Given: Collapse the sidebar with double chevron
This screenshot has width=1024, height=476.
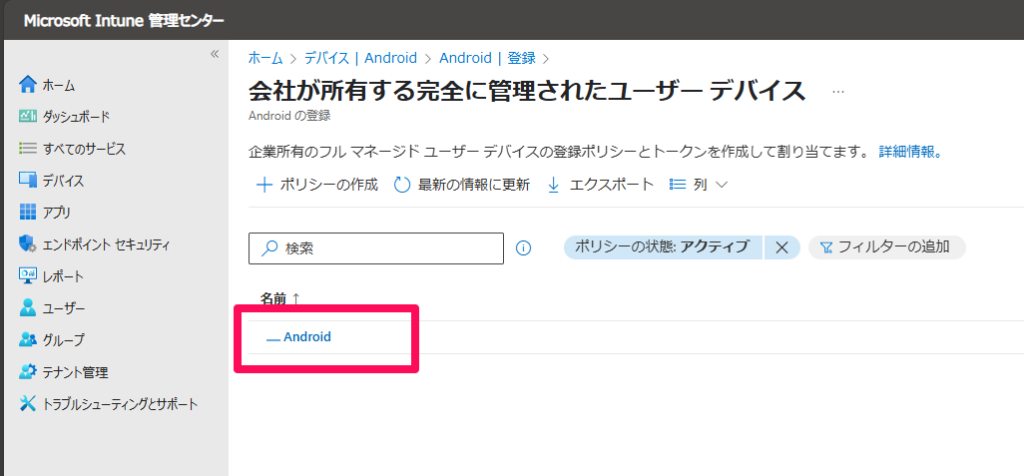Looking at the screenshot, I should tap(214, 54).
